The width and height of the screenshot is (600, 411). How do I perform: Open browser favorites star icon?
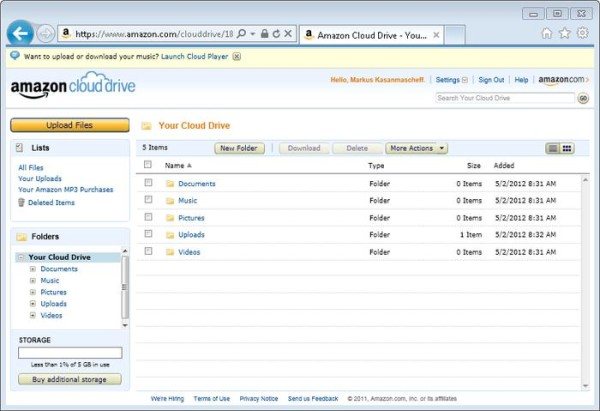pos(565,33)
